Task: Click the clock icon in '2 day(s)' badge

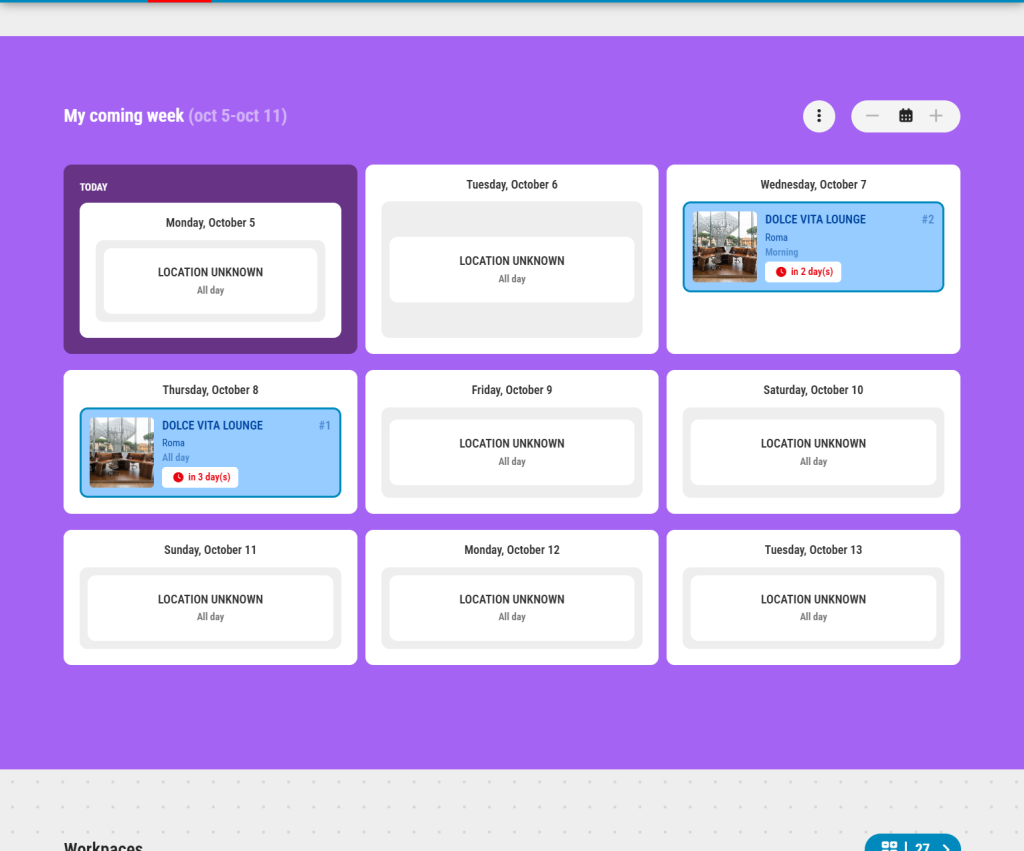Action: (780, 272)
